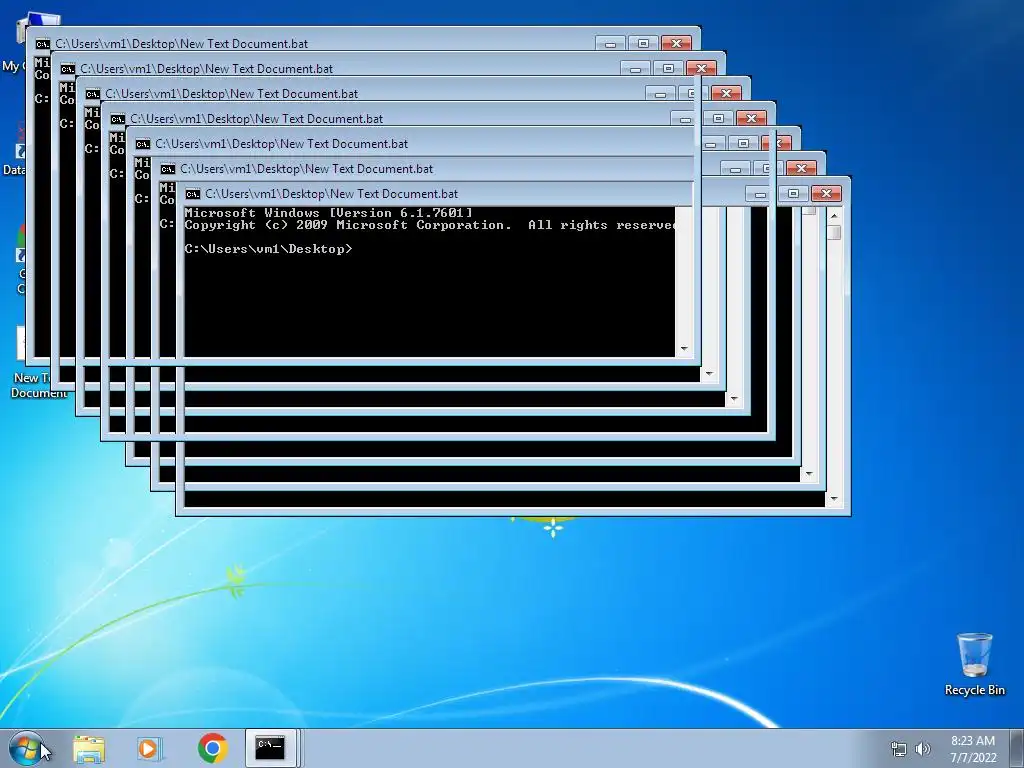
Task: Close the first cascaded cmd window
Action: point(676,44)
